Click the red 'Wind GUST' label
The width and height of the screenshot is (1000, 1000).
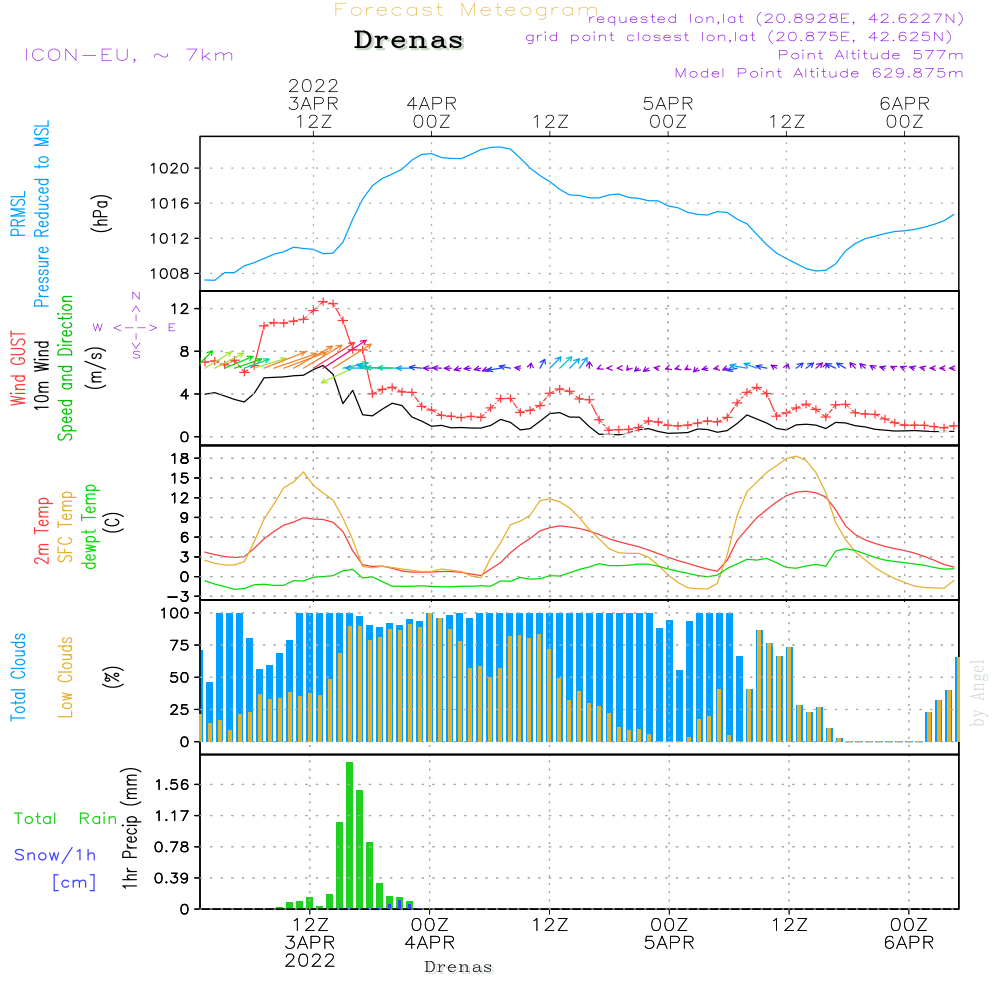tap(18, 368)
